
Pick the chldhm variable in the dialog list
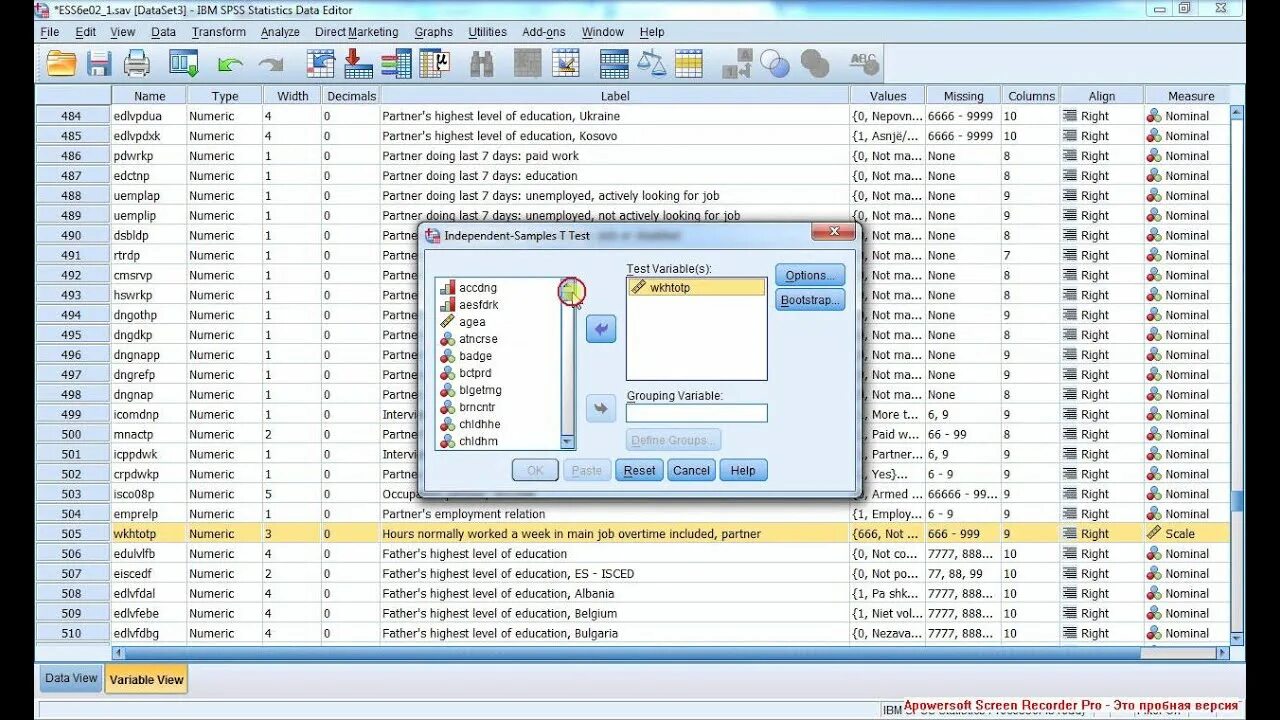pyautogui.click(x=478, y=441)
